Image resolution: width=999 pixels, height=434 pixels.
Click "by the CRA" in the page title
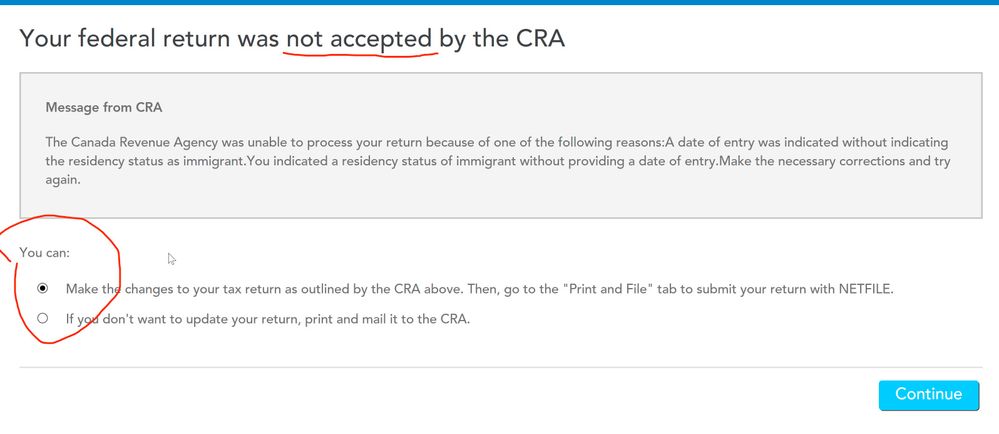(x=502, y=39)
